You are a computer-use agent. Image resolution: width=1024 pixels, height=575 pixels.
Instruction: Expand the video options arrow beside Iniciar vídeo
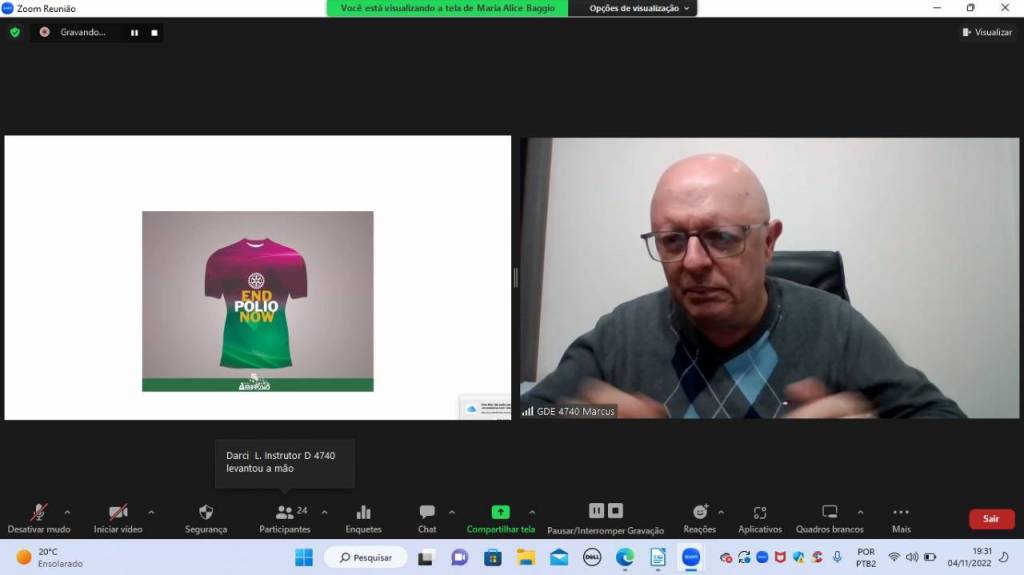click(x=151, y=512)
